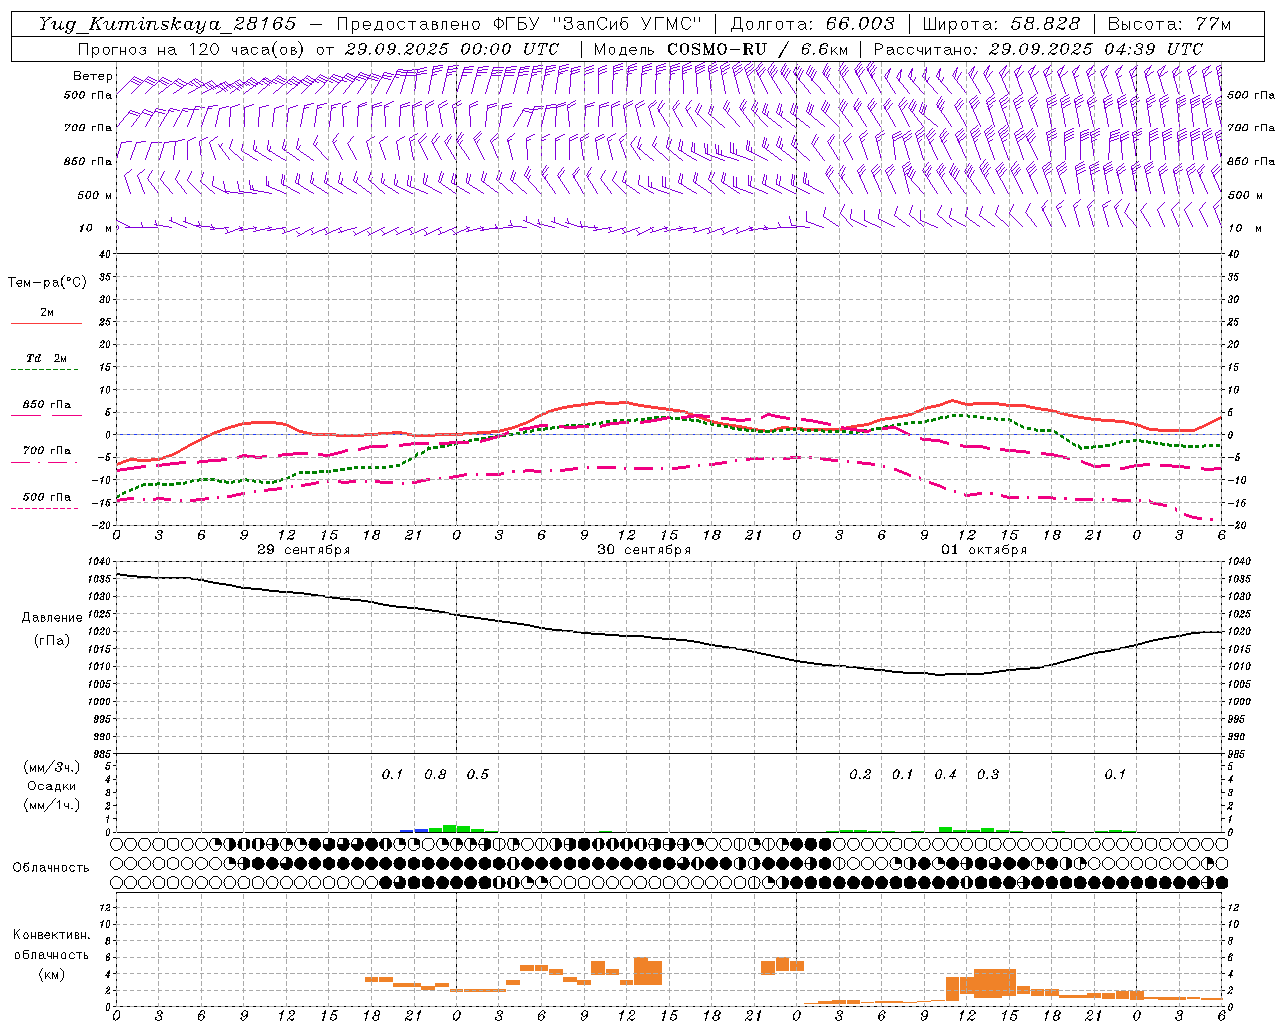Click the 500 гПа entry in temperature legend
The image size is (1280, 1024).
[x=46, y=497]
